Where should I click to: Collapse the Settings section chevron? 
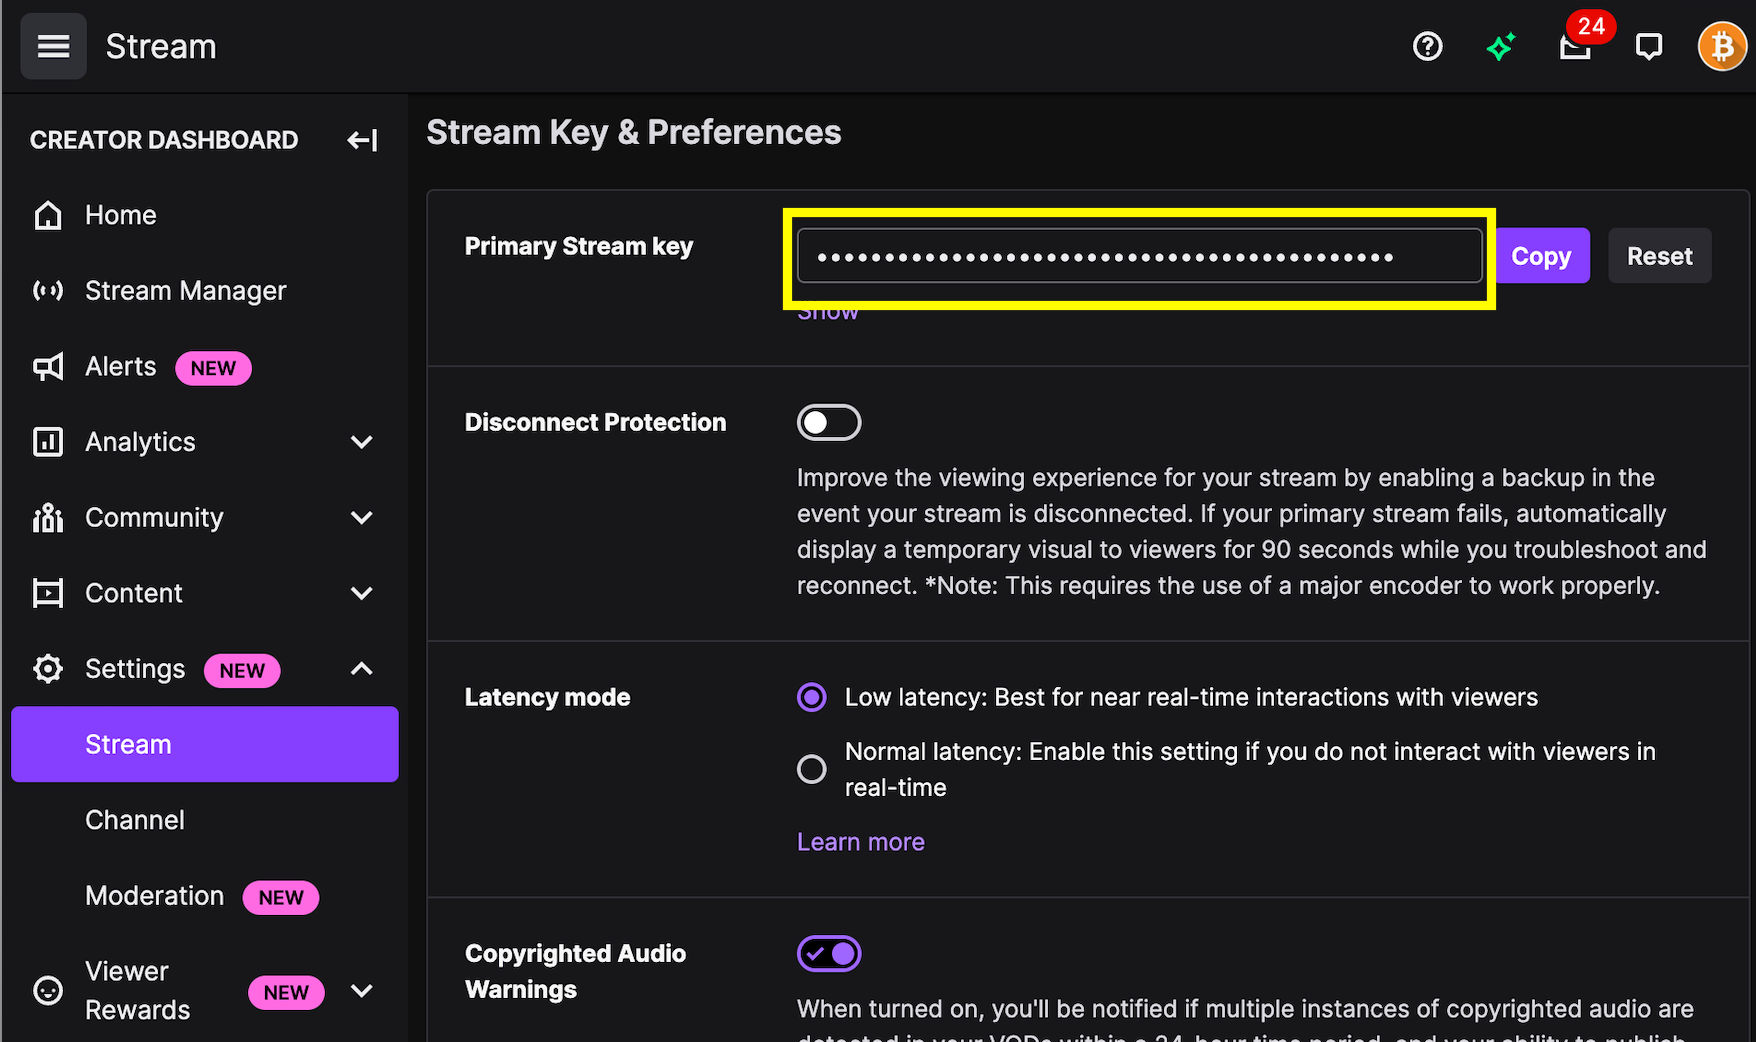362,669
